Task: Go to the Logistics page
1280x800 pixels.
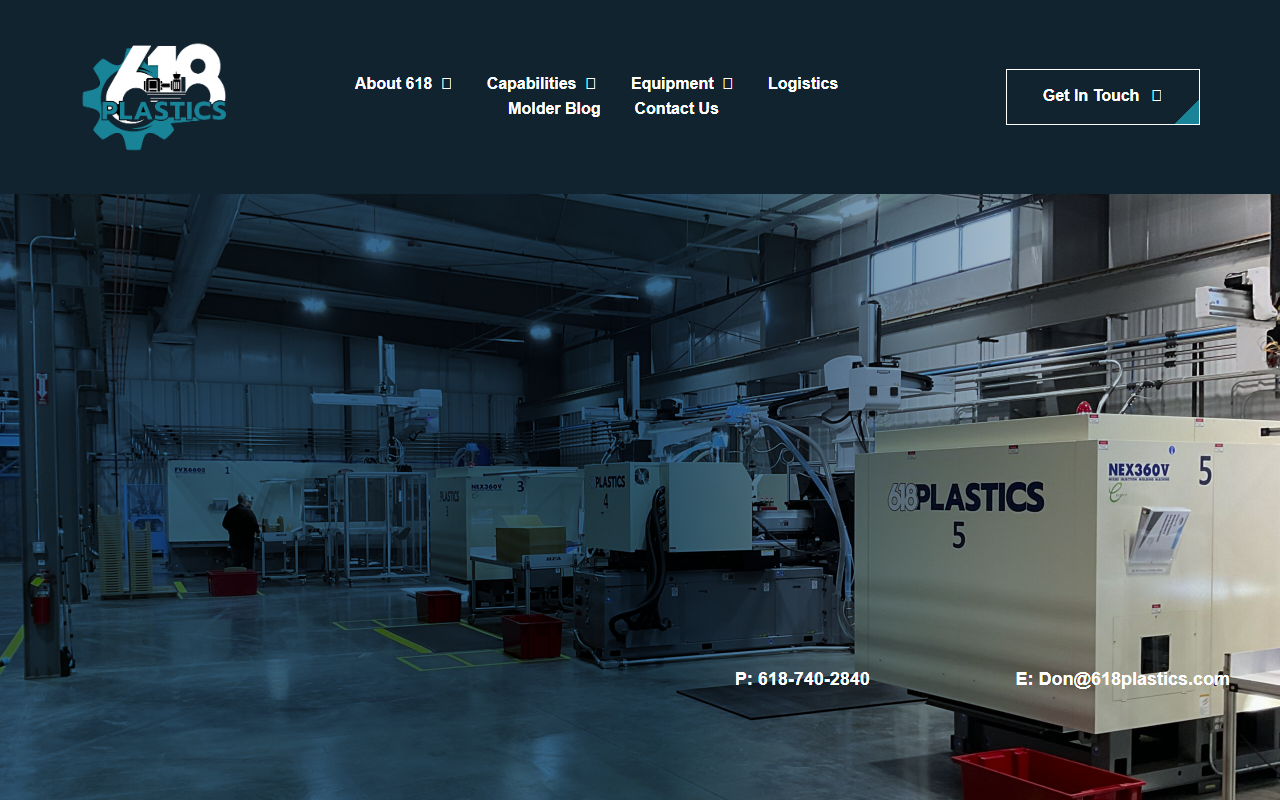Action: [x=803, y=83]
